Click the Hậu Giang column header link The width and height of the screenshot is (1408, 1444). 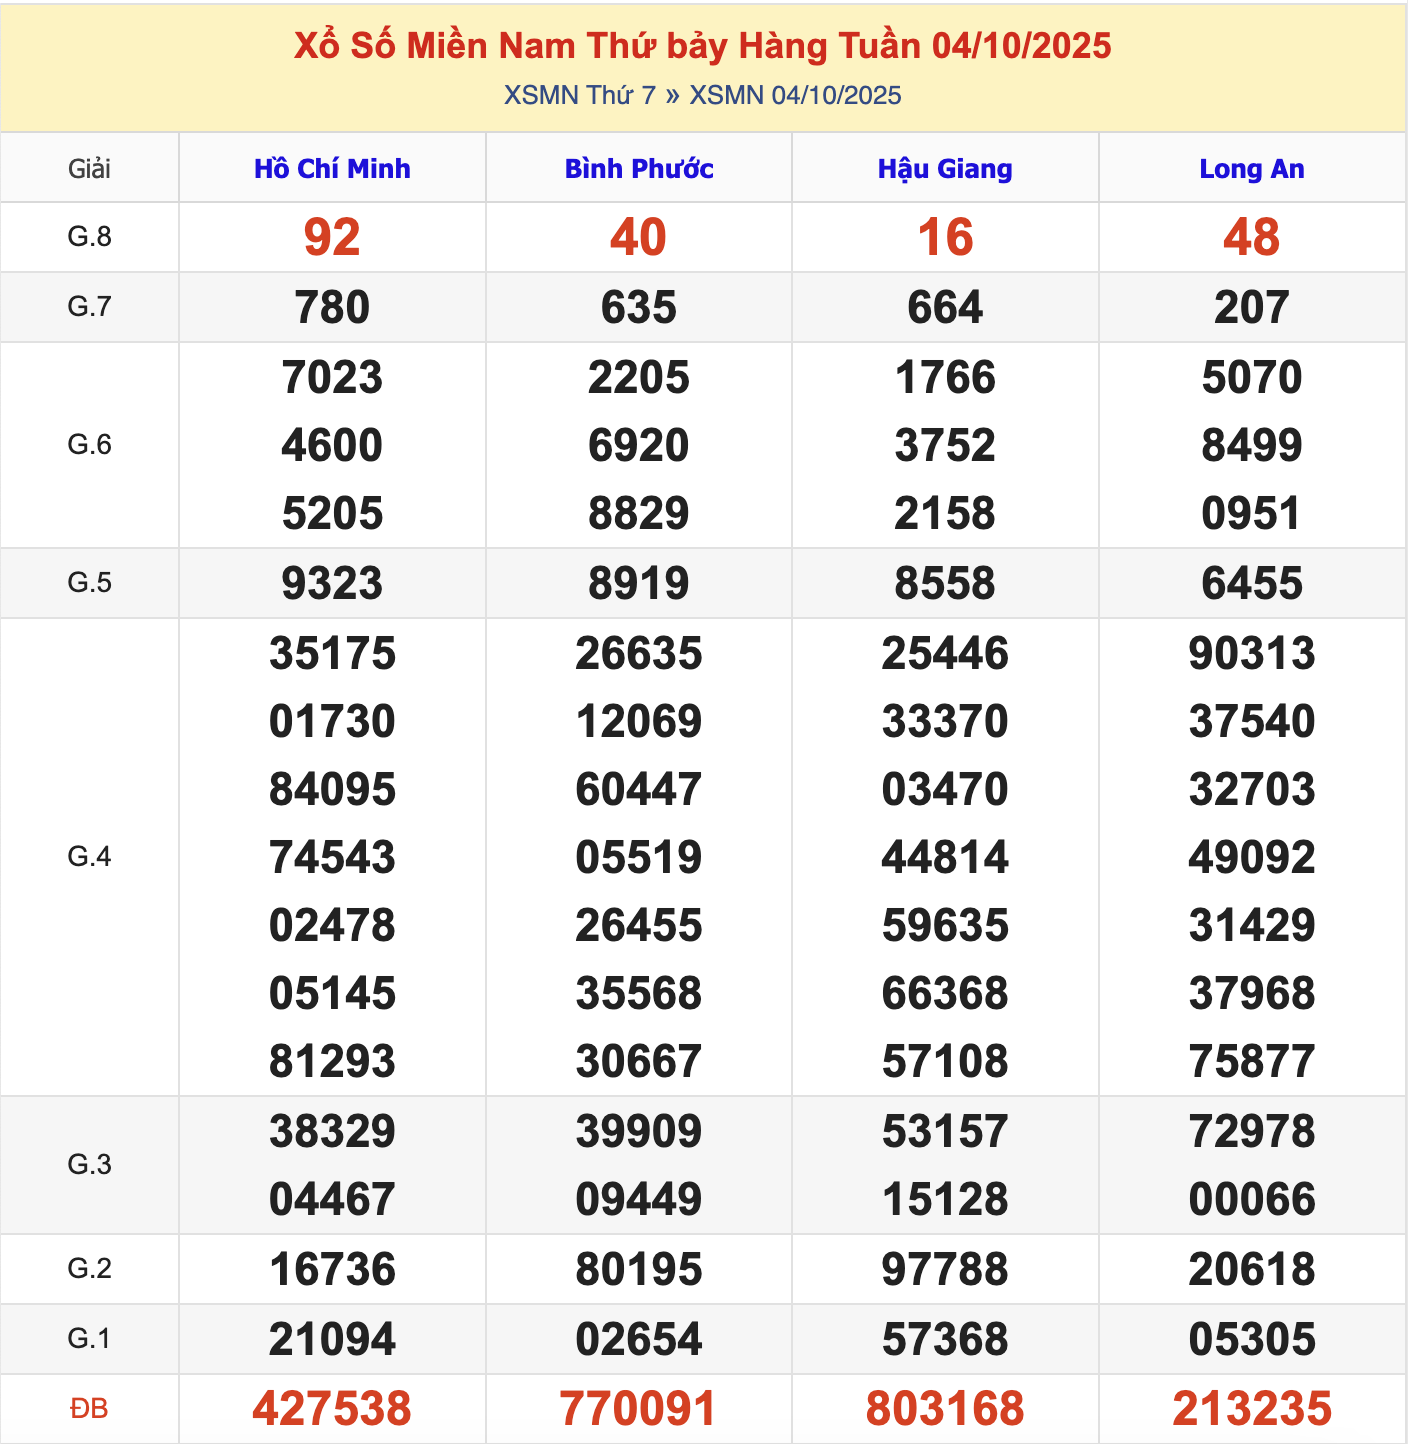(945, 168)
